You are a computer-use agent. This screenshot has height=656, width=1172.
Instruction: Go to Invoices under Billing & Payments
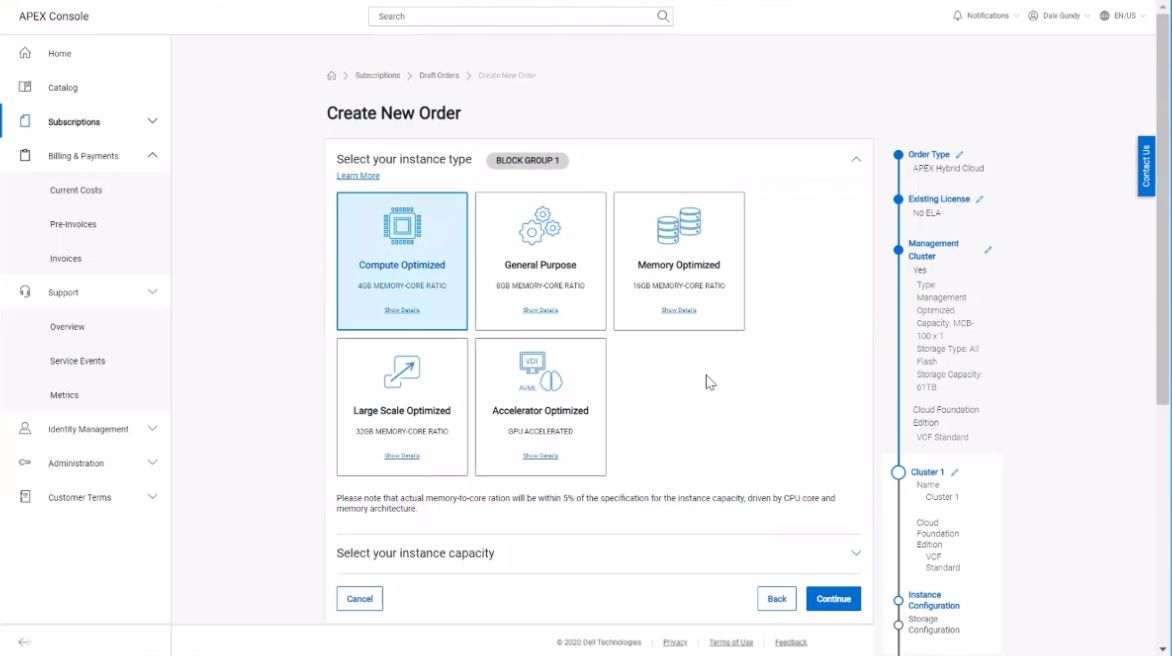65,259
